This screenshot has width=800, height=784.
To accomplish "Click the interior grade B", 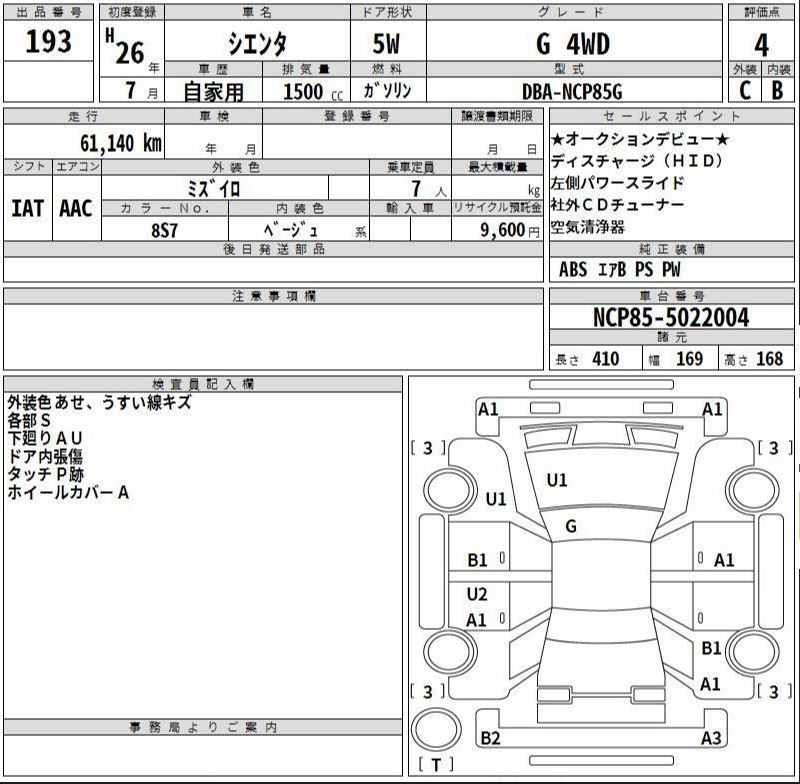I will 777,90.
